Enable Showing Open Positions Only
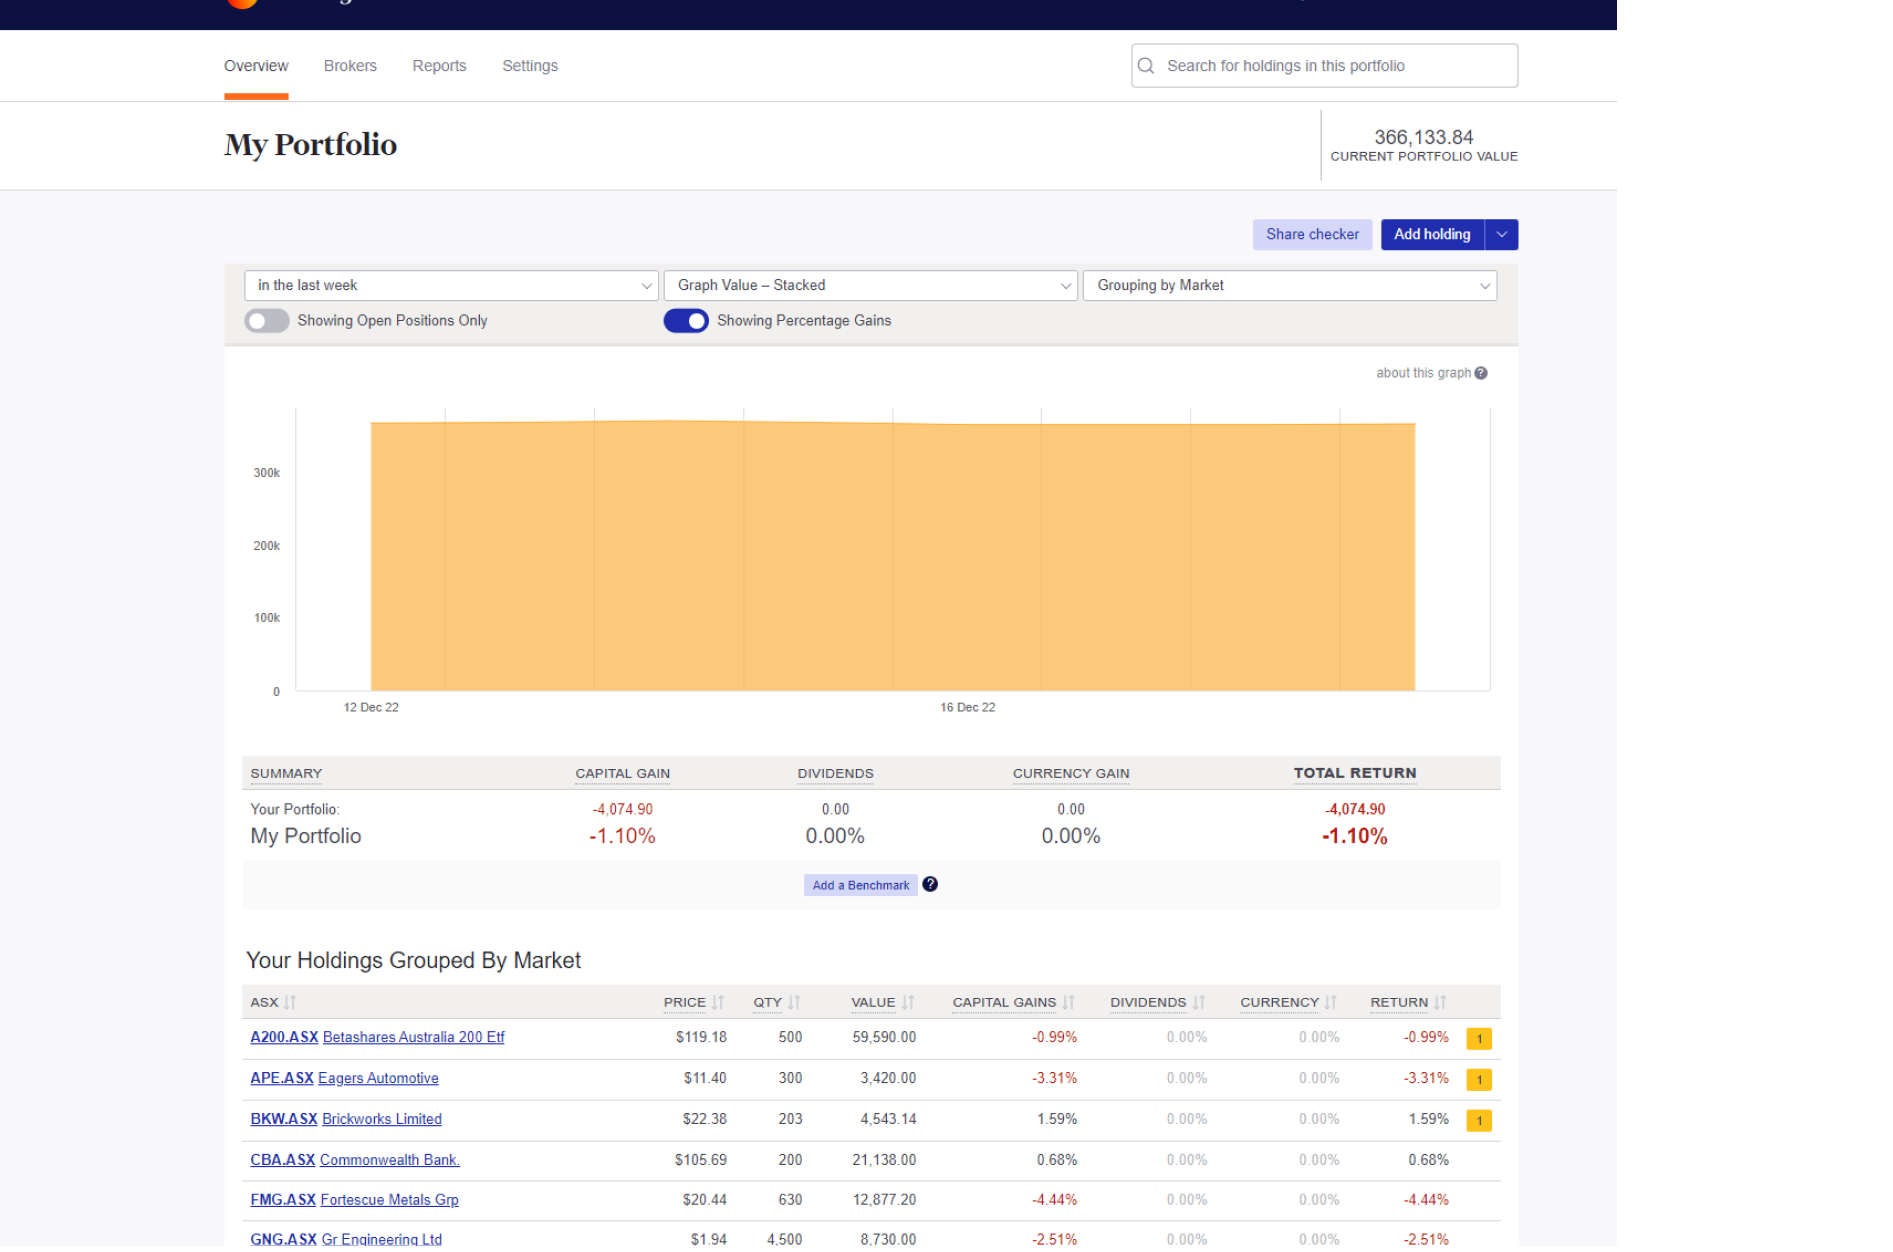 pos(267,320)
